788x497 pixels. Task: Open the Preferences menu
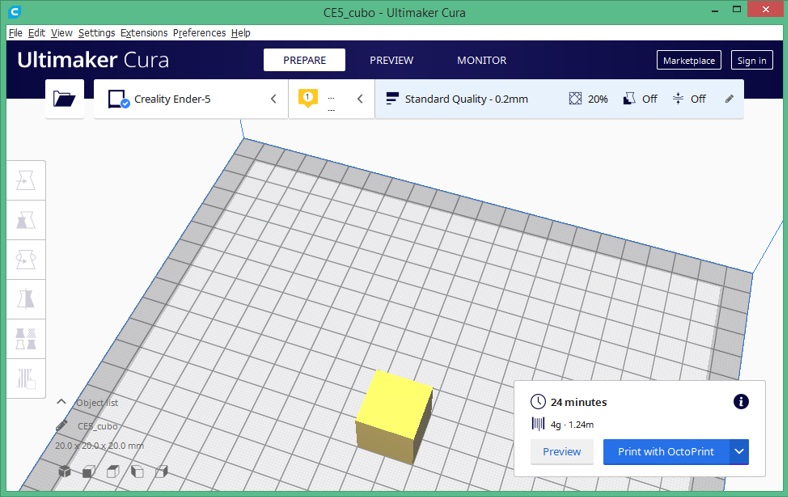[200, 33]
